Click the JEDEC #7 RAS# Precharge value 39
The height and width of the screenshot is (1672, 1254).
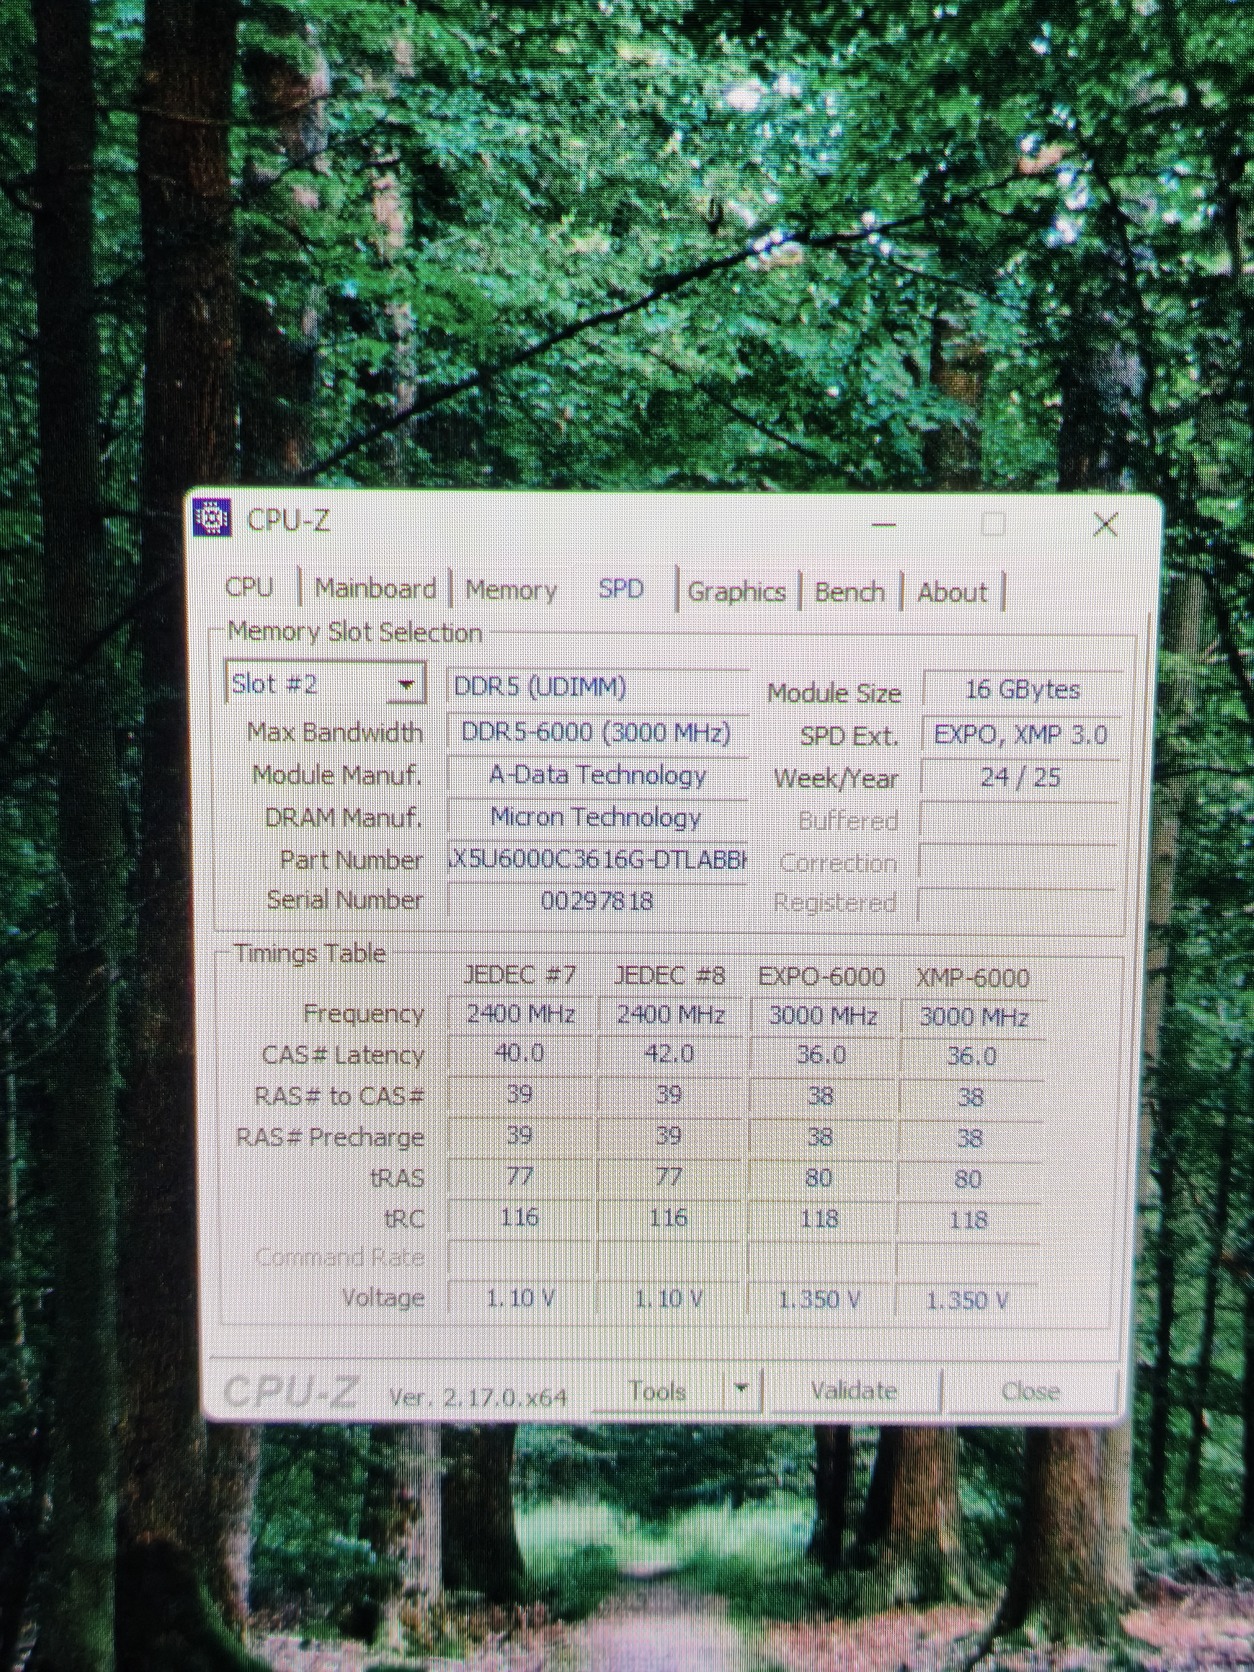click(520, 1135)
